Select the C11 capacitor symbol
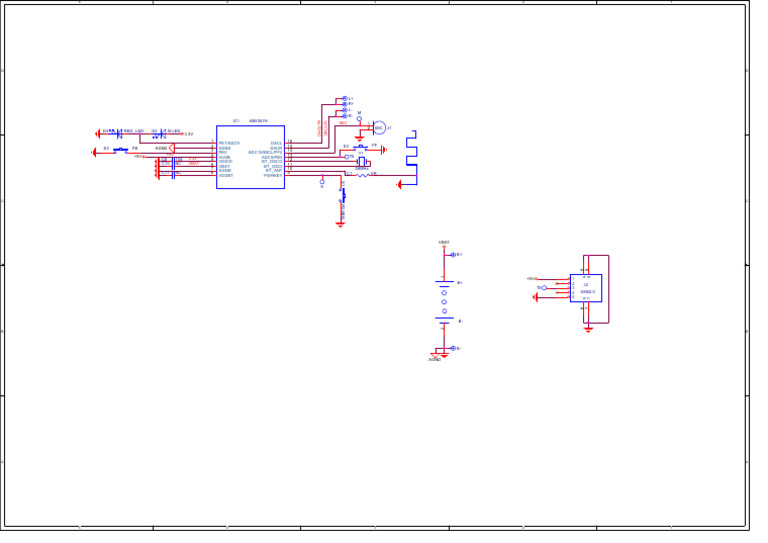Screen dimensions: 768x543 (x=173, y=175)
